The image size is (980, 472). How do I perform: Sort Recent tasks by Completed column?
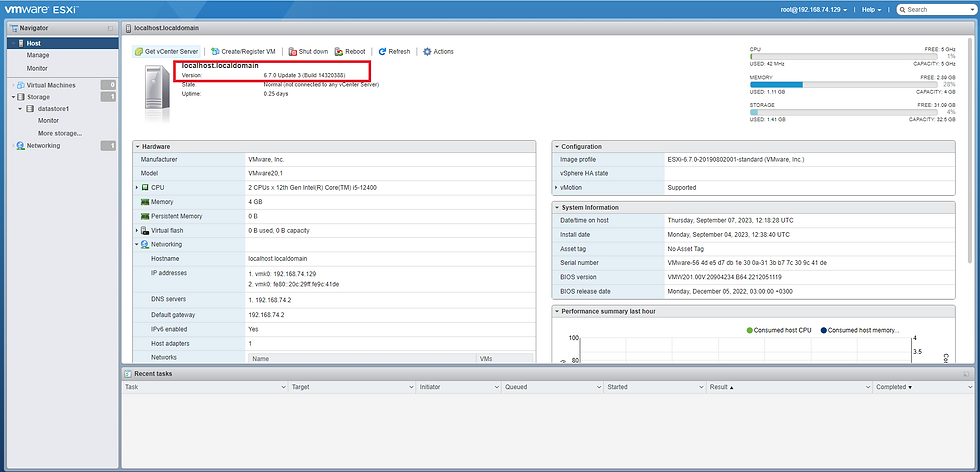point(923,387)
